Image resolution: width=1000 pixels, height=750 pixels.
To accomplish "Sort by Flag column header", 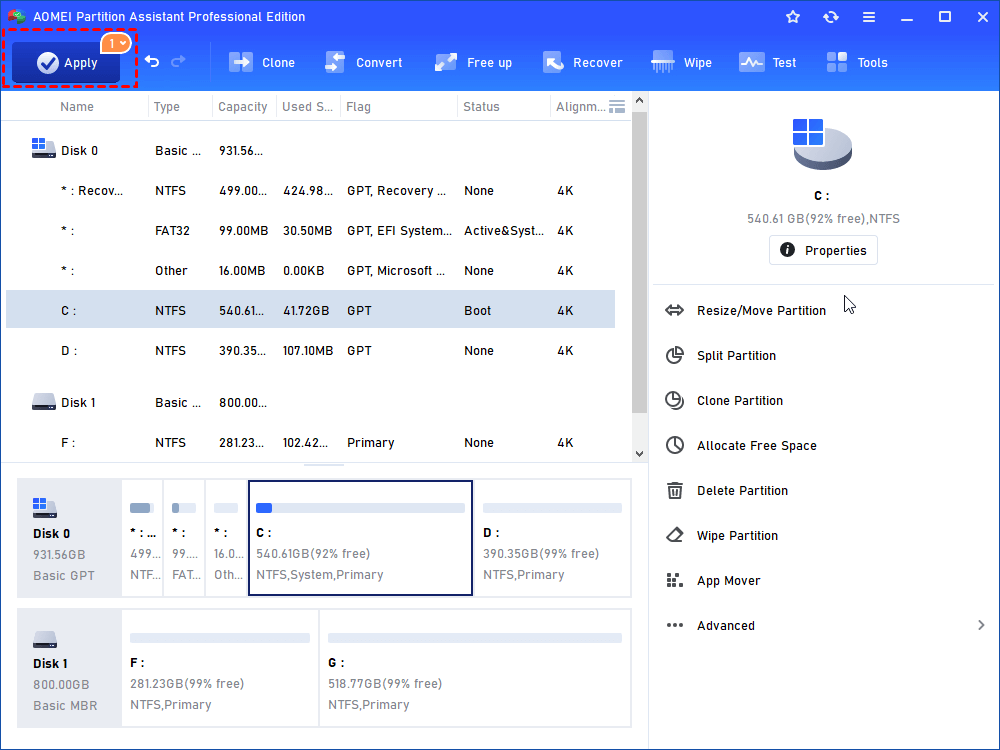I will click(358, 107).
